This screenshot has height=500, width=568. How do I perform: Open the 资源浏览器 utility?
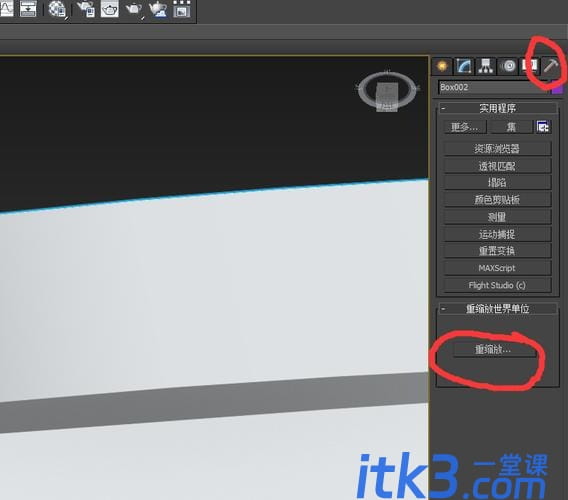click(497, 149)
